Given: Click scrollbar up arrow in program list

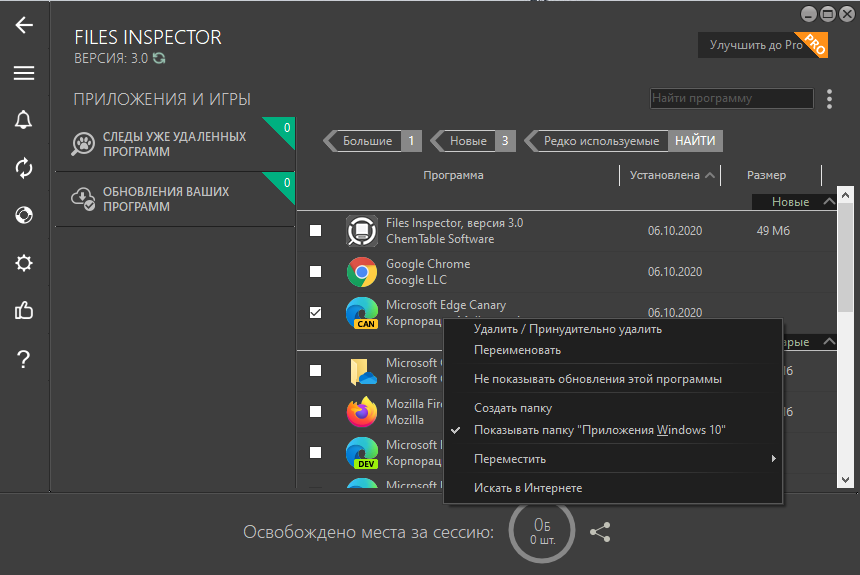Looking at the screenshot, I should [x=845, y=195].
